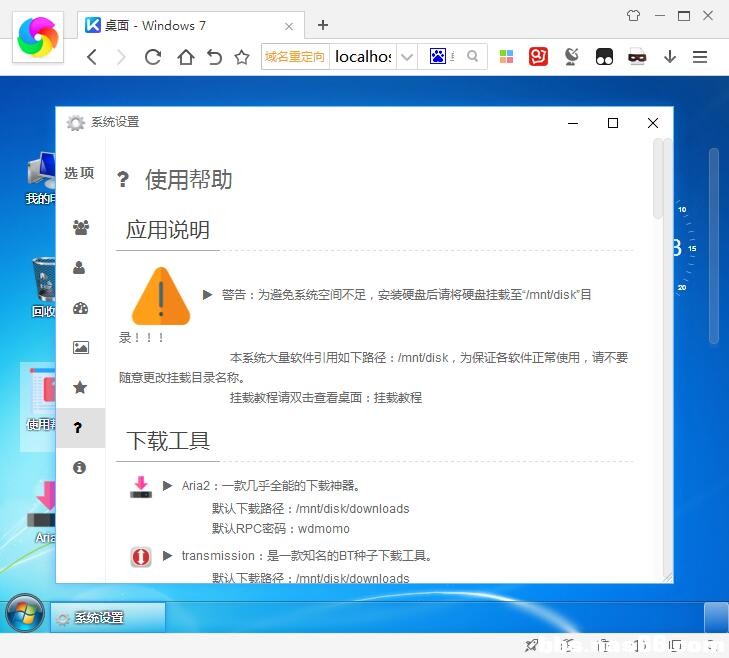Go back with the browser back arrow
The width and height of the screenshot is (729, 658).
(x=92, y=57)
